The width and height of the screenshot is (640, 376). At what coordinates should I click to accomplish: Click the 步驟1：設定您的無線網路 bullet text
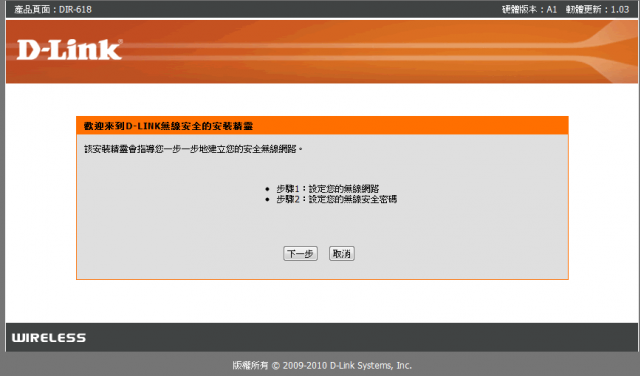click(x=328, y=189)
